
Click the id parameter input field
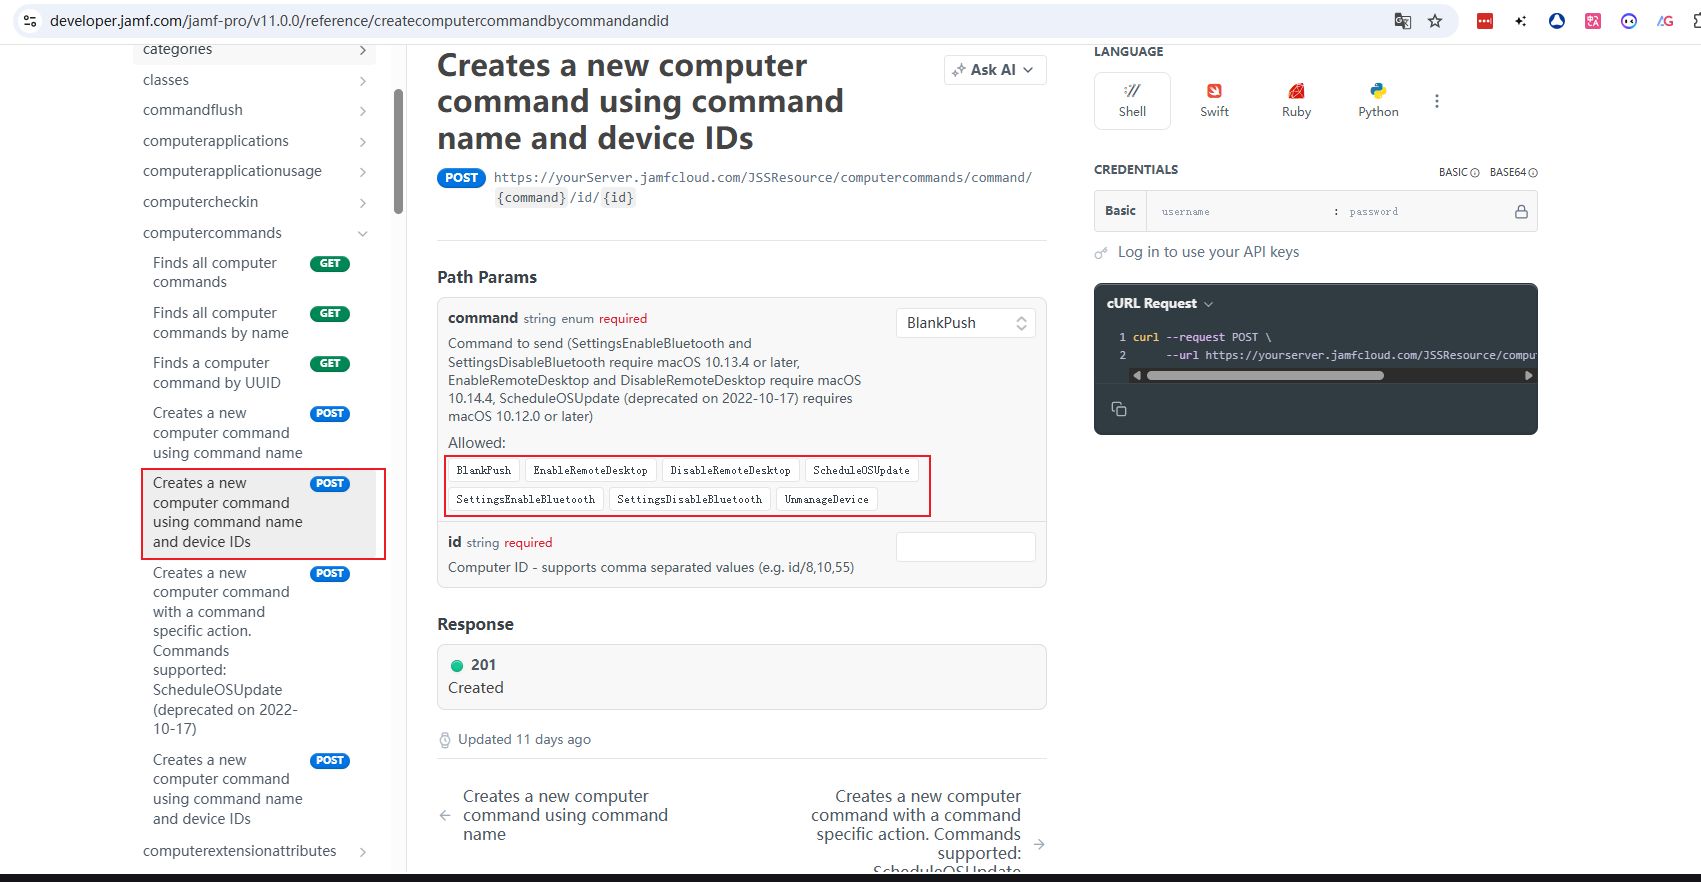click(x=965, y=547)
